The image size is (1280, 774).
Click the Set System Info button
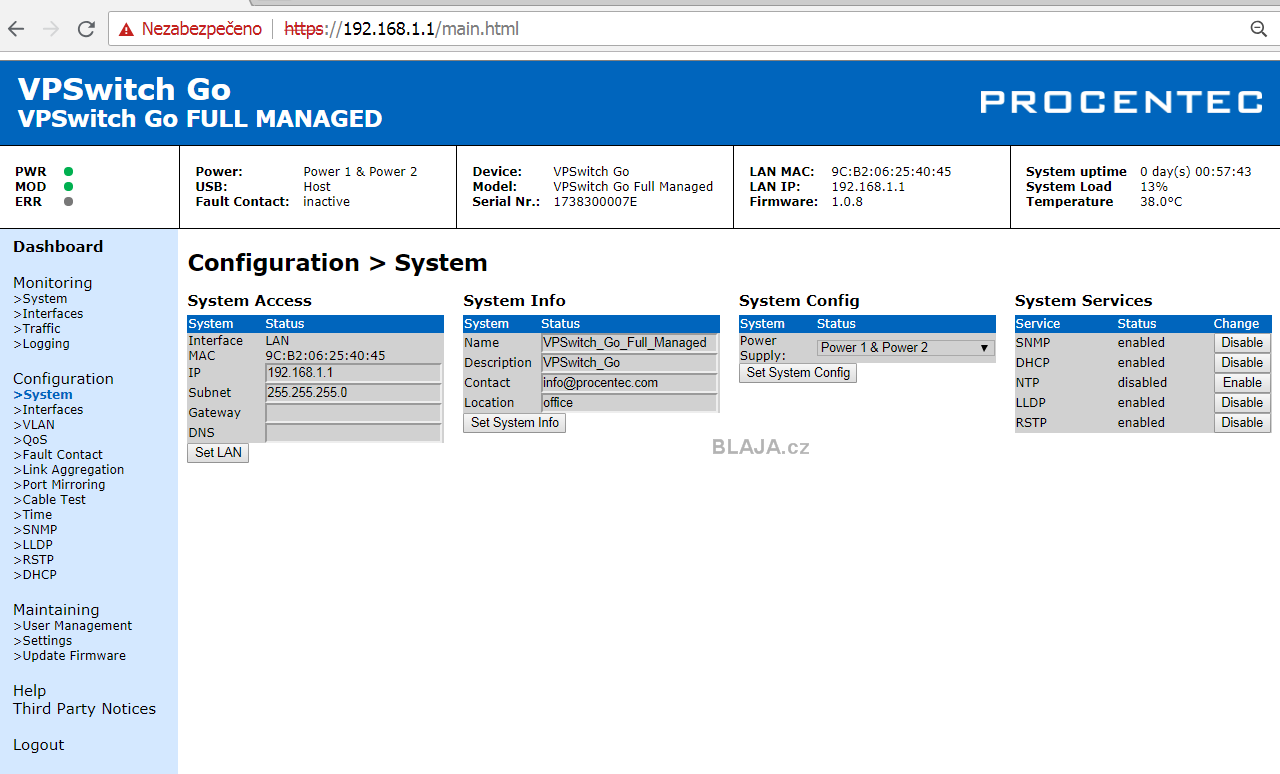coord(515,423)
